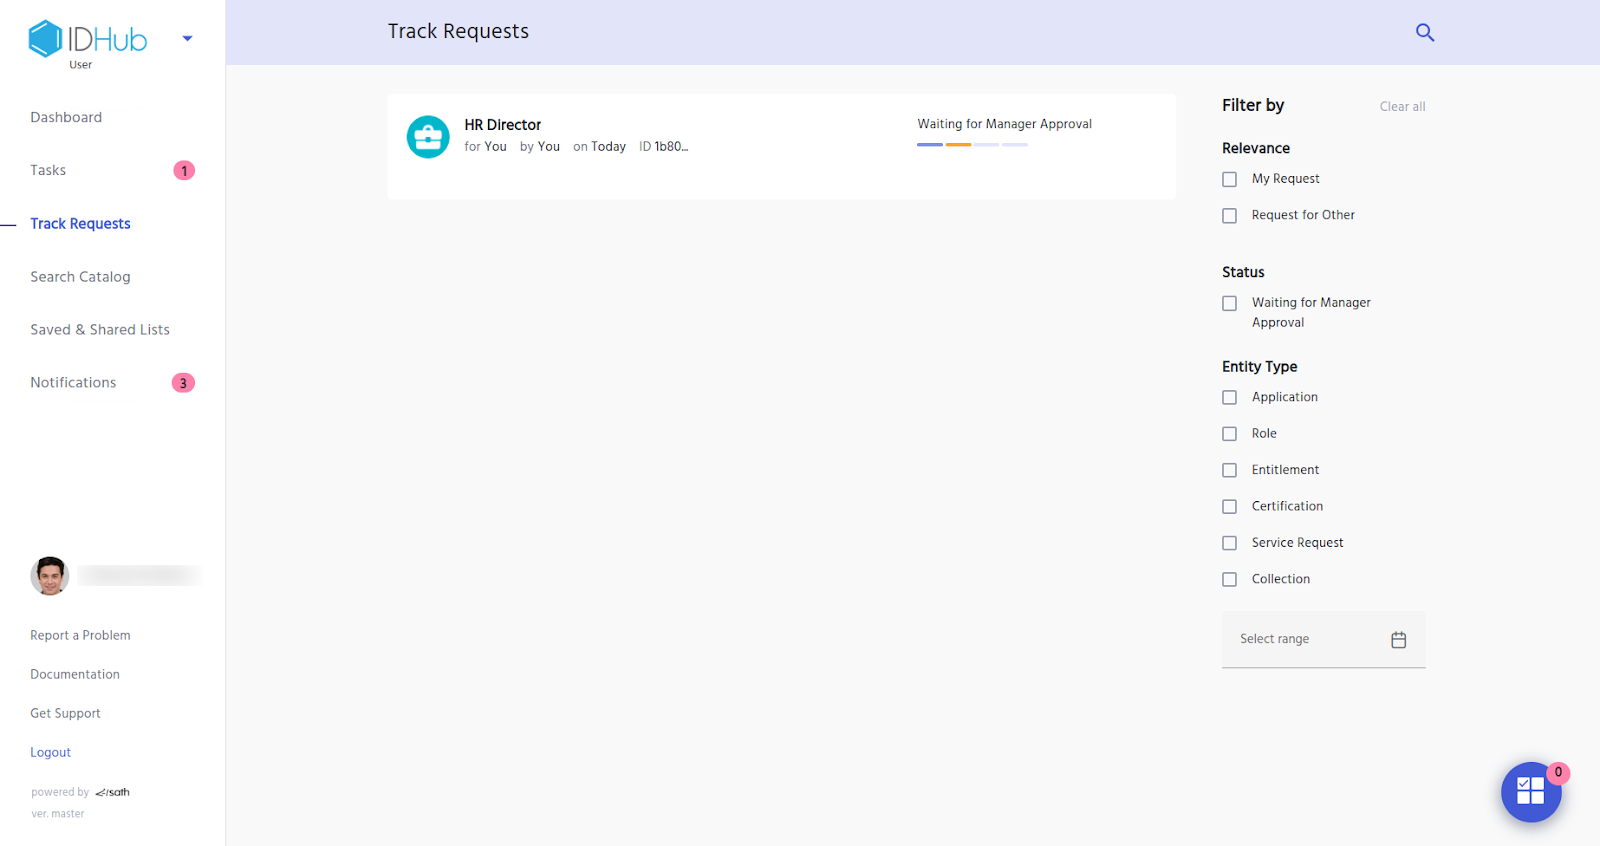This screenshot has width=1600, height=846.
Task: Enable the Request for Other checkbox
Action: [1229, 216]
